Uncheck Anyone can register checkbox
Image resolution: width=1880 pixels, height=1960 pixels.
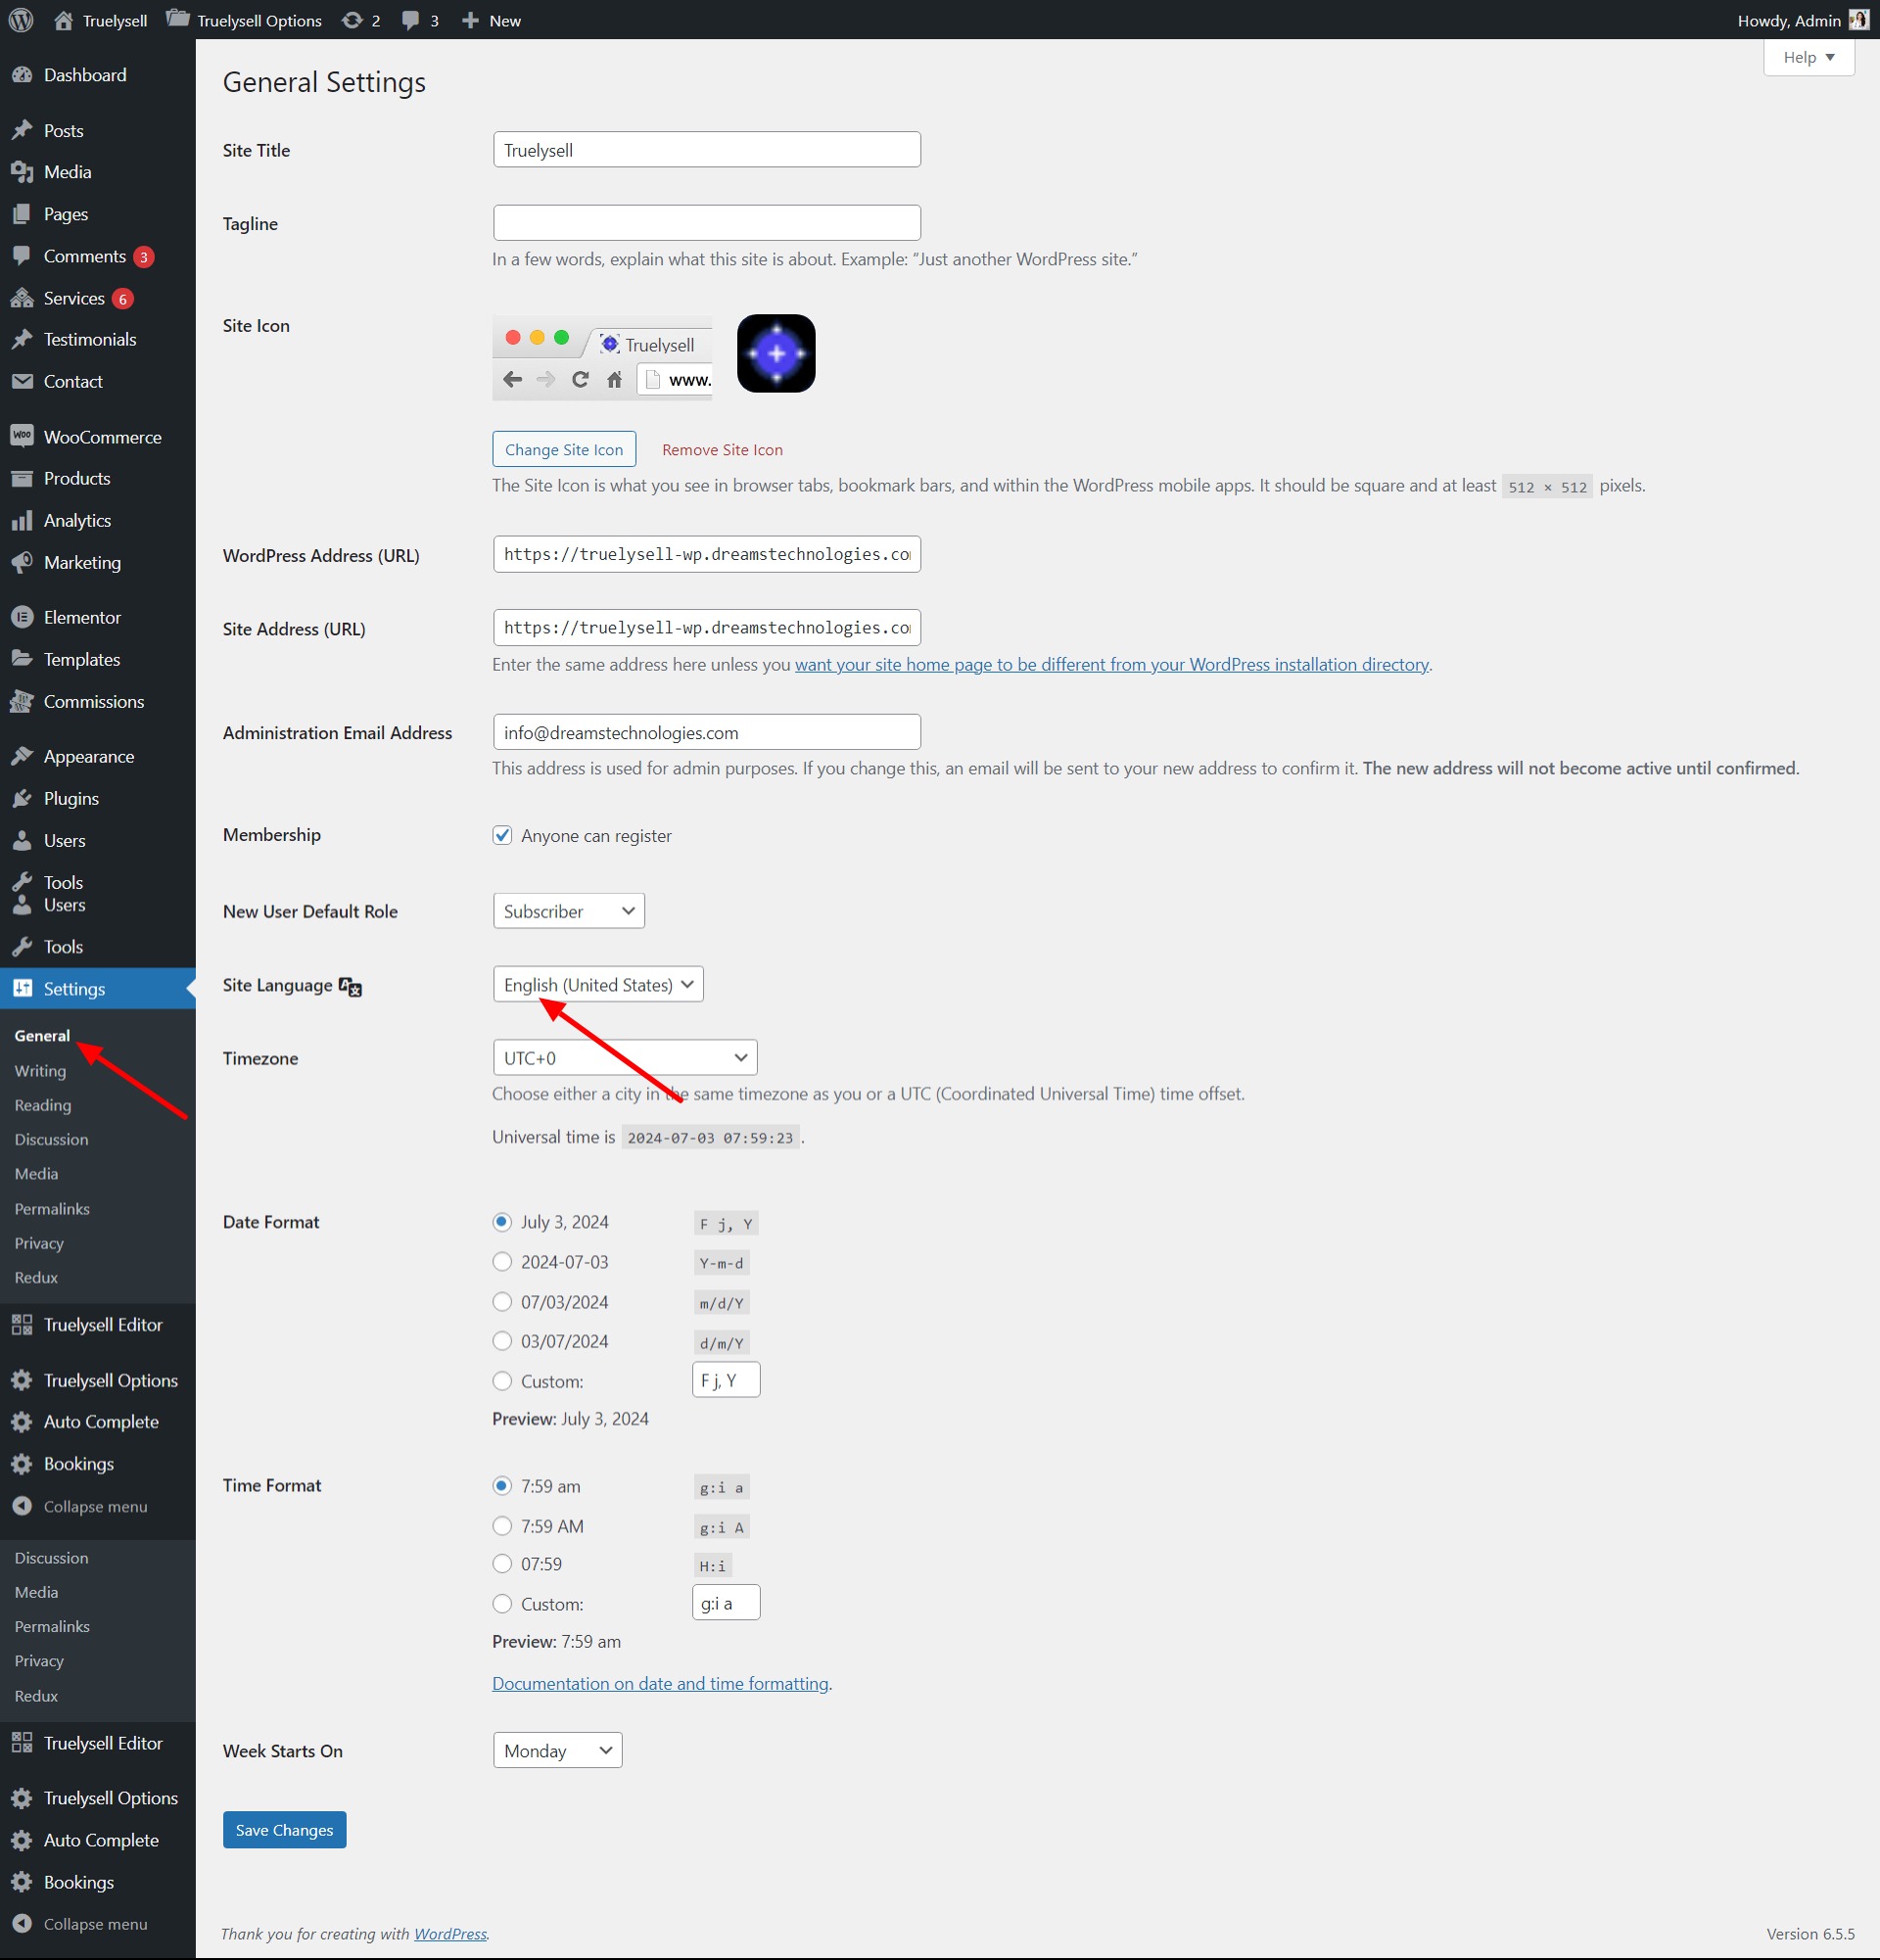(502, 835)
